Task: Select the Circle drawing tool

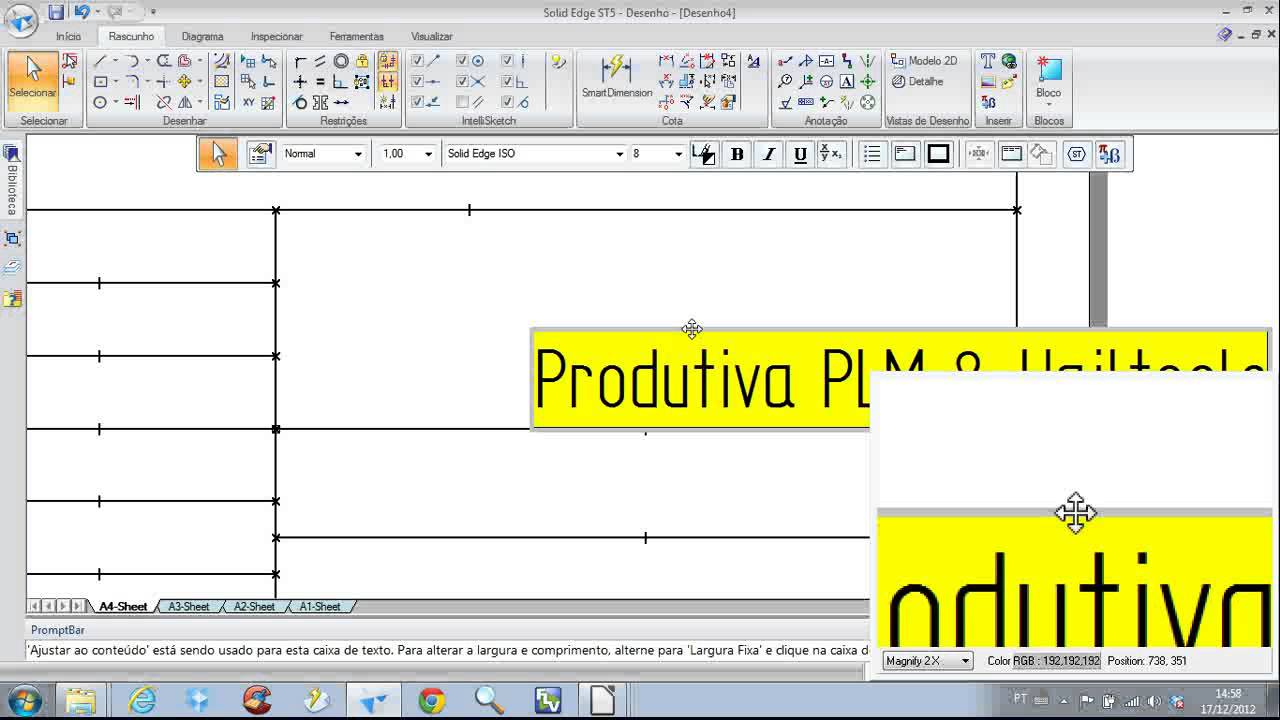Action: [100, 102]
